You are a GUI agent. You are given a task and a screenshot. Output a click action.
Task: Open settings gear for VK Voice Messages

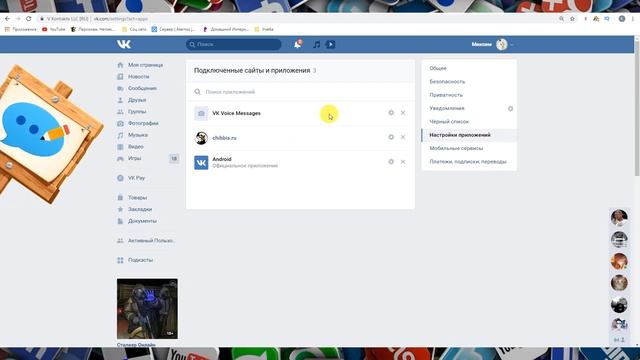pyautogui.click(x=391, y=113)
